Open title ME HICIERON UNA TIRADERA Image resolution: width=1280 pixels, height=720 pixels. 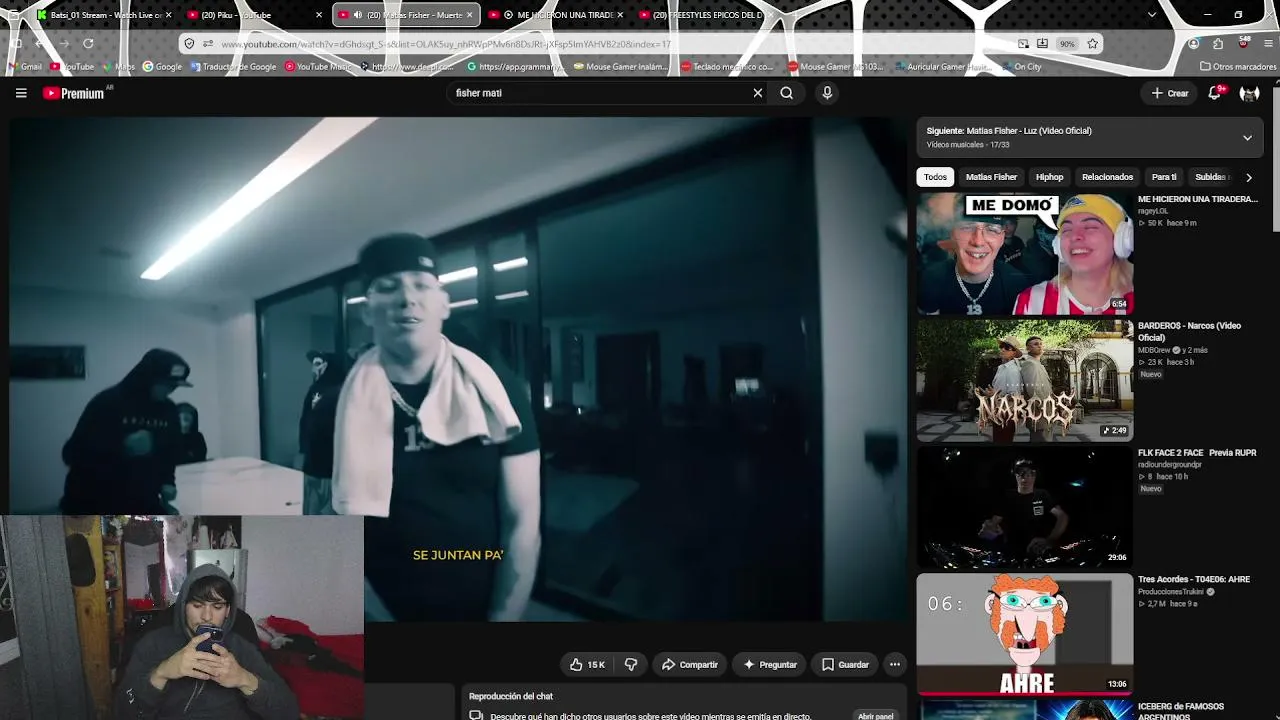(1198, 199)
